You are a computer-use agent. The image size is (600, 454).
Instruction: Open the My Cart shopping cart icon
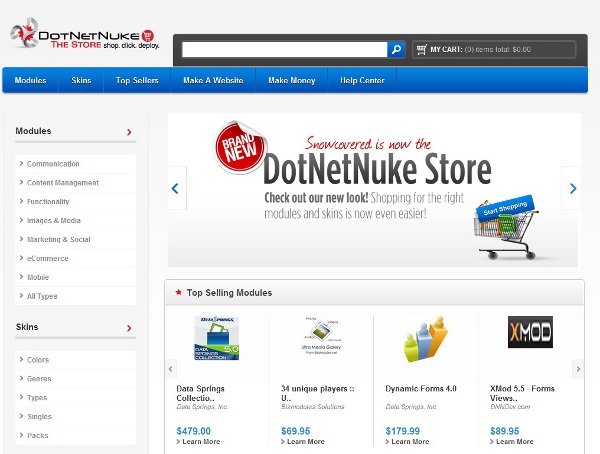click(x=421, y=50)
